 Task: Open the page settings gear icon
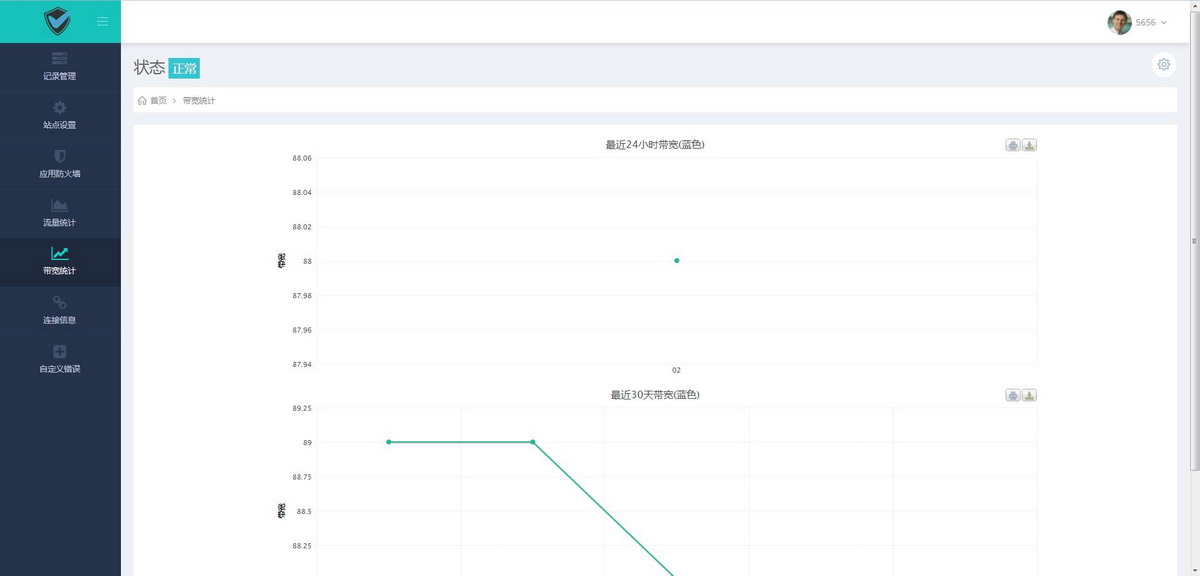[x=1163, y=64]
